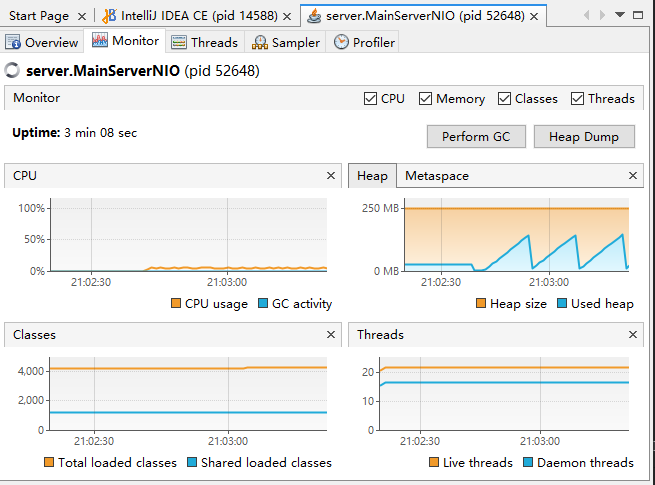Open the Profiler tab
This screenshot has height=485, width=655.
coord(364,42)
